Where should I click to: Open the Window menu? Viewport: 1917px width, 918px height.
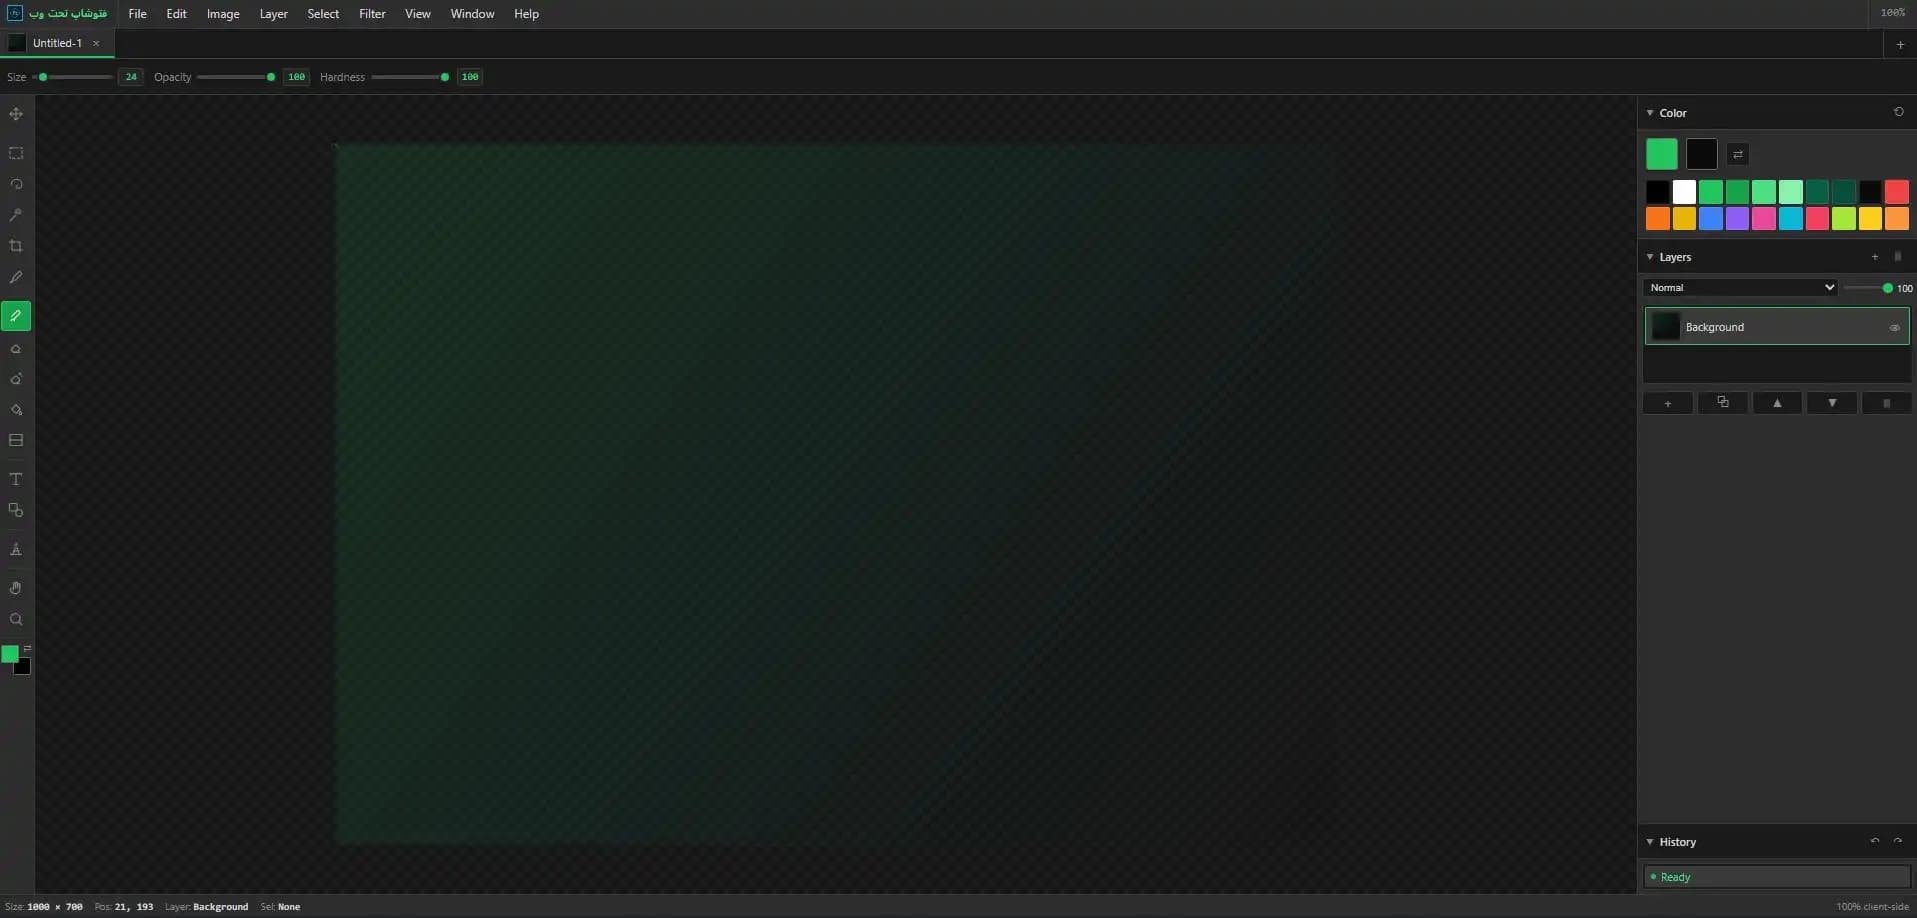tap(472, 14)
